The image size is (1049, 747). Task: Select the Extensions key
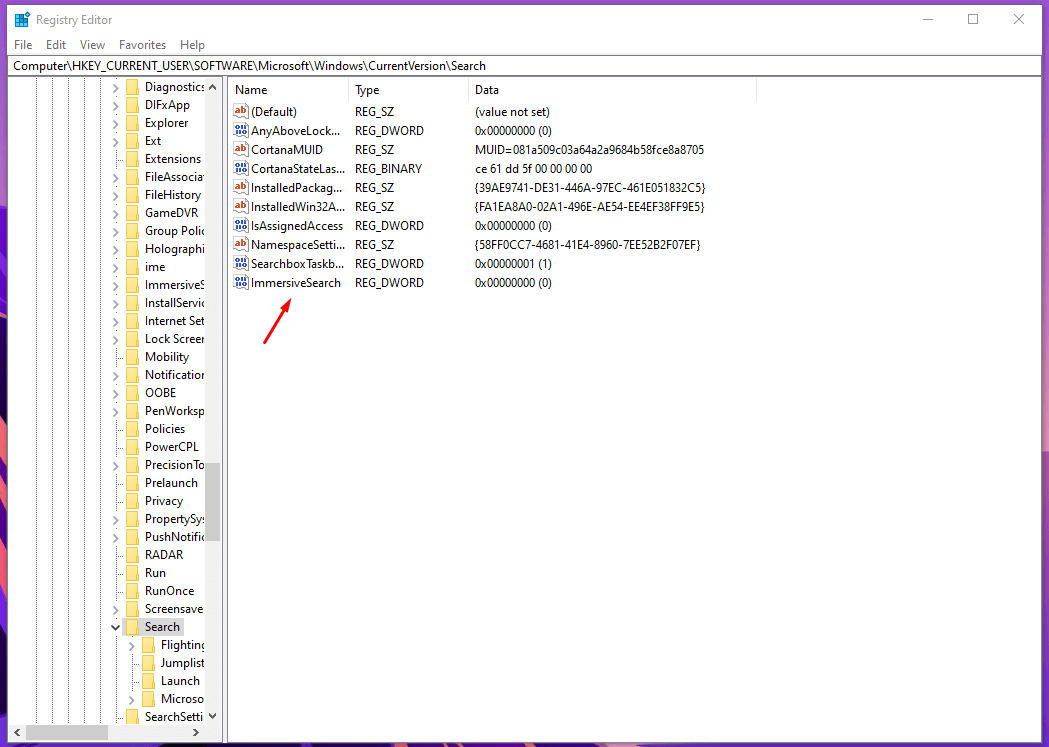(x=173, y=159)
